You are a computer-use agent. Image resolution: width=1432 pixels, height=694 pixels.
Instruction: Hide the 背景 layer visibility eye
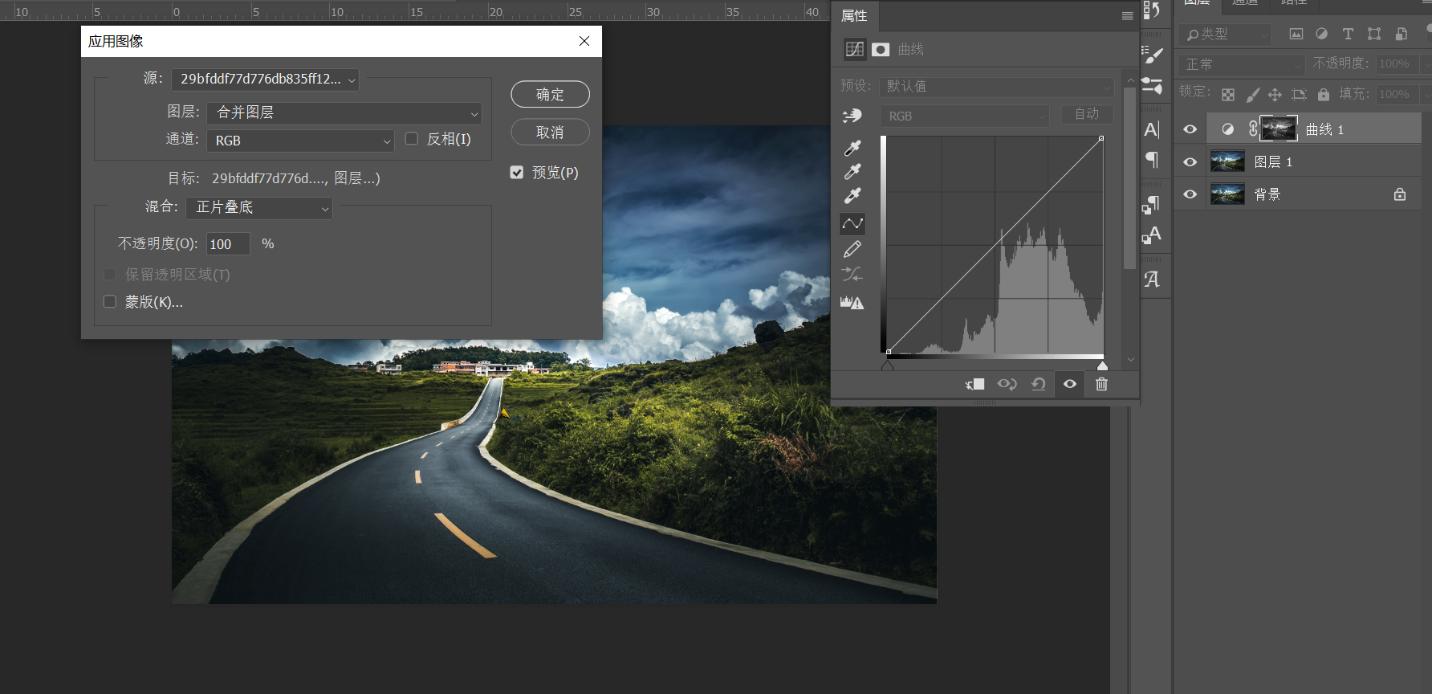point(1189,193)
